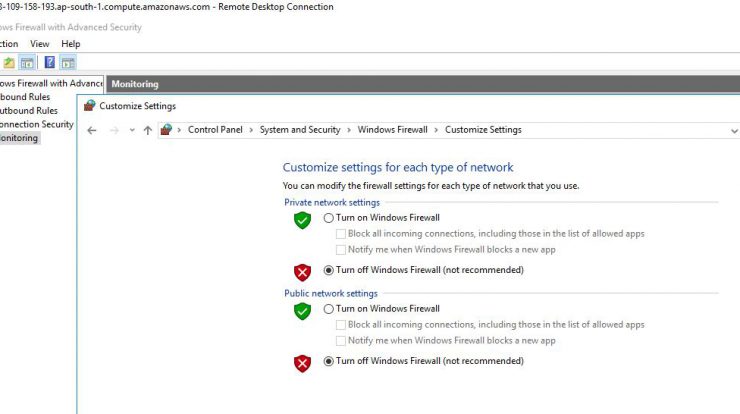
Task: Open the recent locations dropdown arrow
Action: [132, 130]
